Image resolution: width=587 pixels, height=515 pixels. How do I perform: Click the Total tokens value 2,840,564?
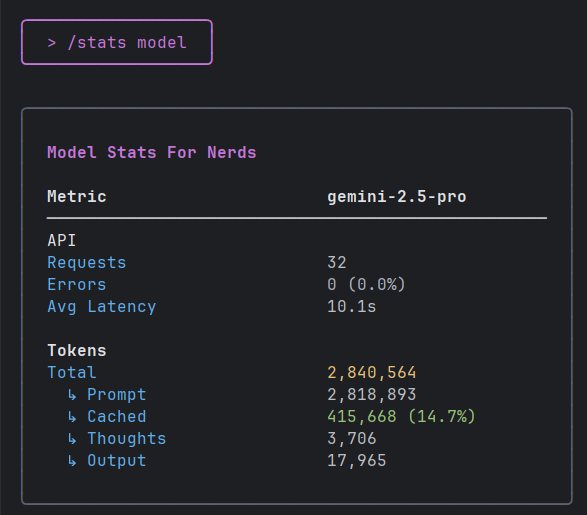click(372, 373)
